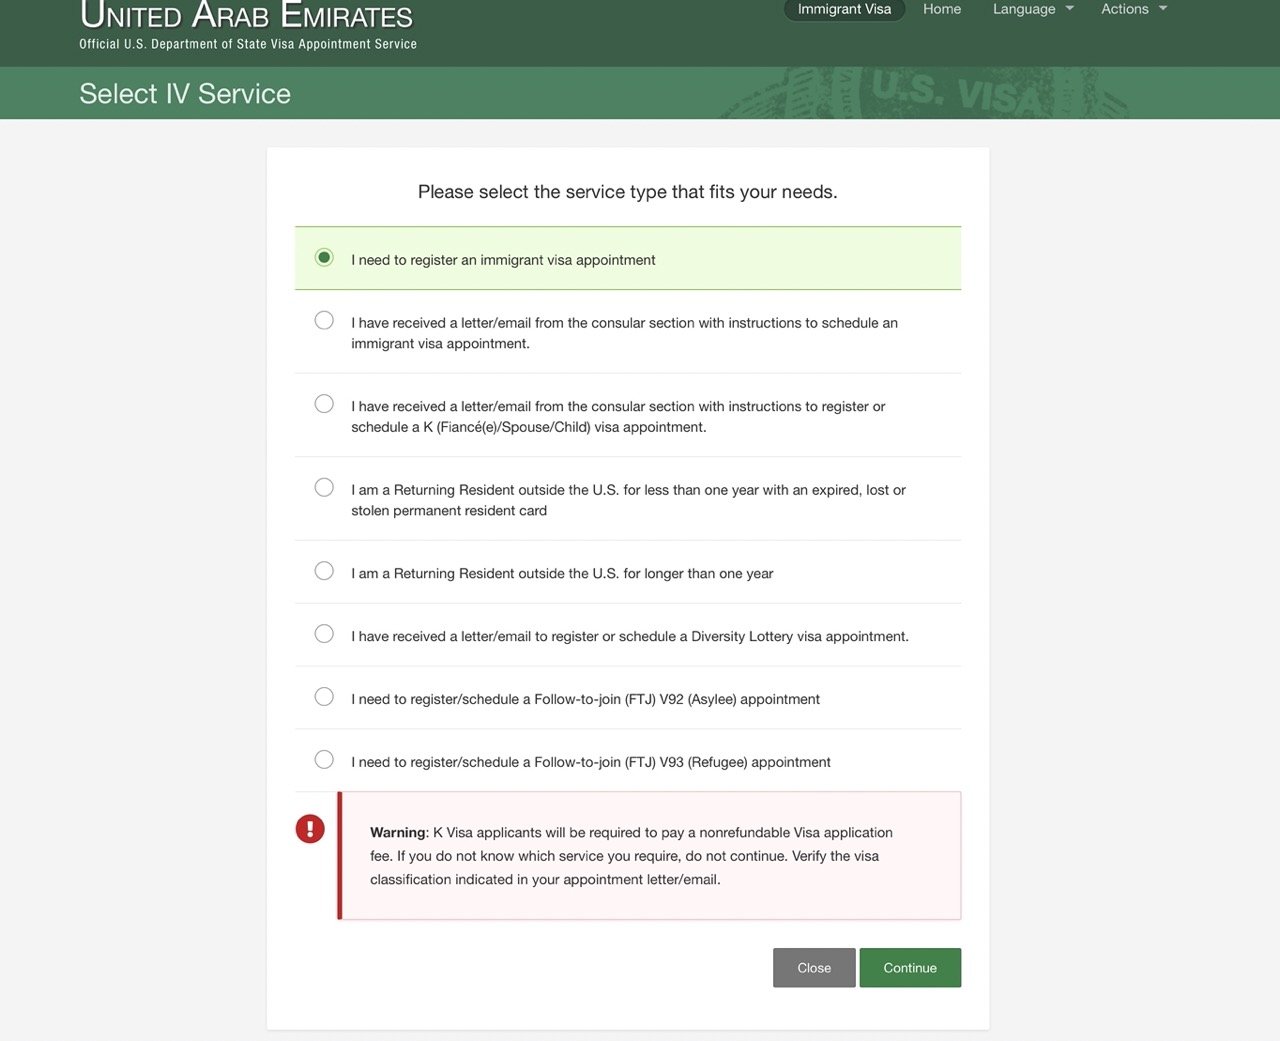Select 'I need to register an immigrant visa appointment'
The image size is (1280, 1041).
pyautogui.click(x=324, y=258)
